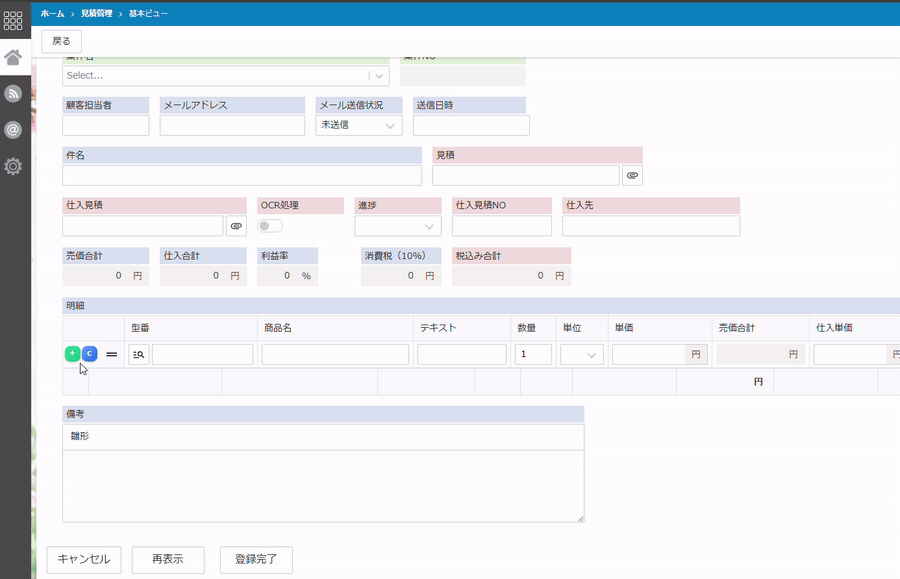The height and width of the screenshot is (579, 900).
Task: Focus the 送信日時 input field
Action: pyautogui.click(x=471, y=125)
